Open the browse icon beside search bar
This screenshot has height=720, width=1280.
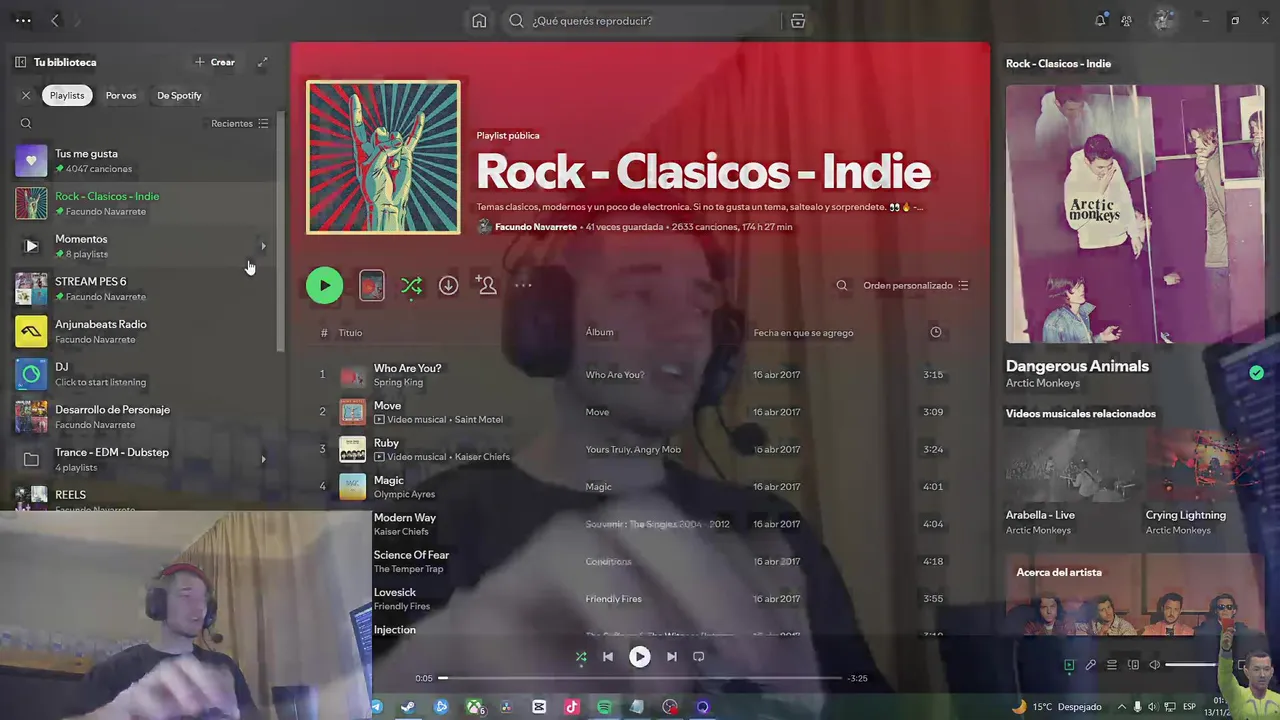click(797, 21)
